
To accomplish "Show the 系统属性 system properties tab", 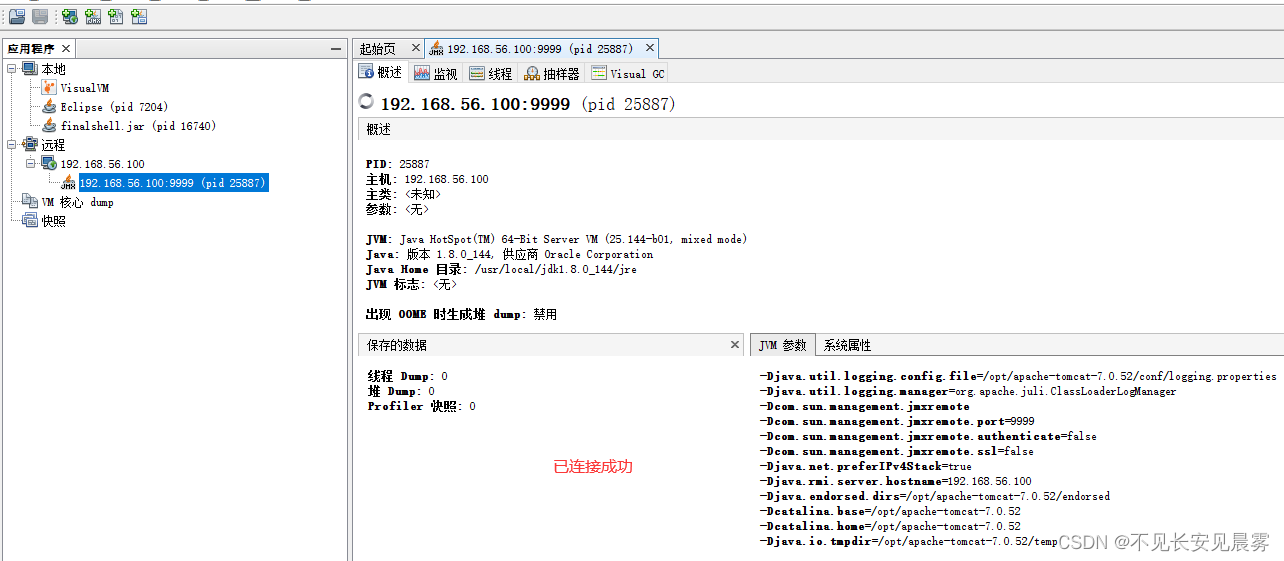I will pyautogui.click(x=847, y=345).
